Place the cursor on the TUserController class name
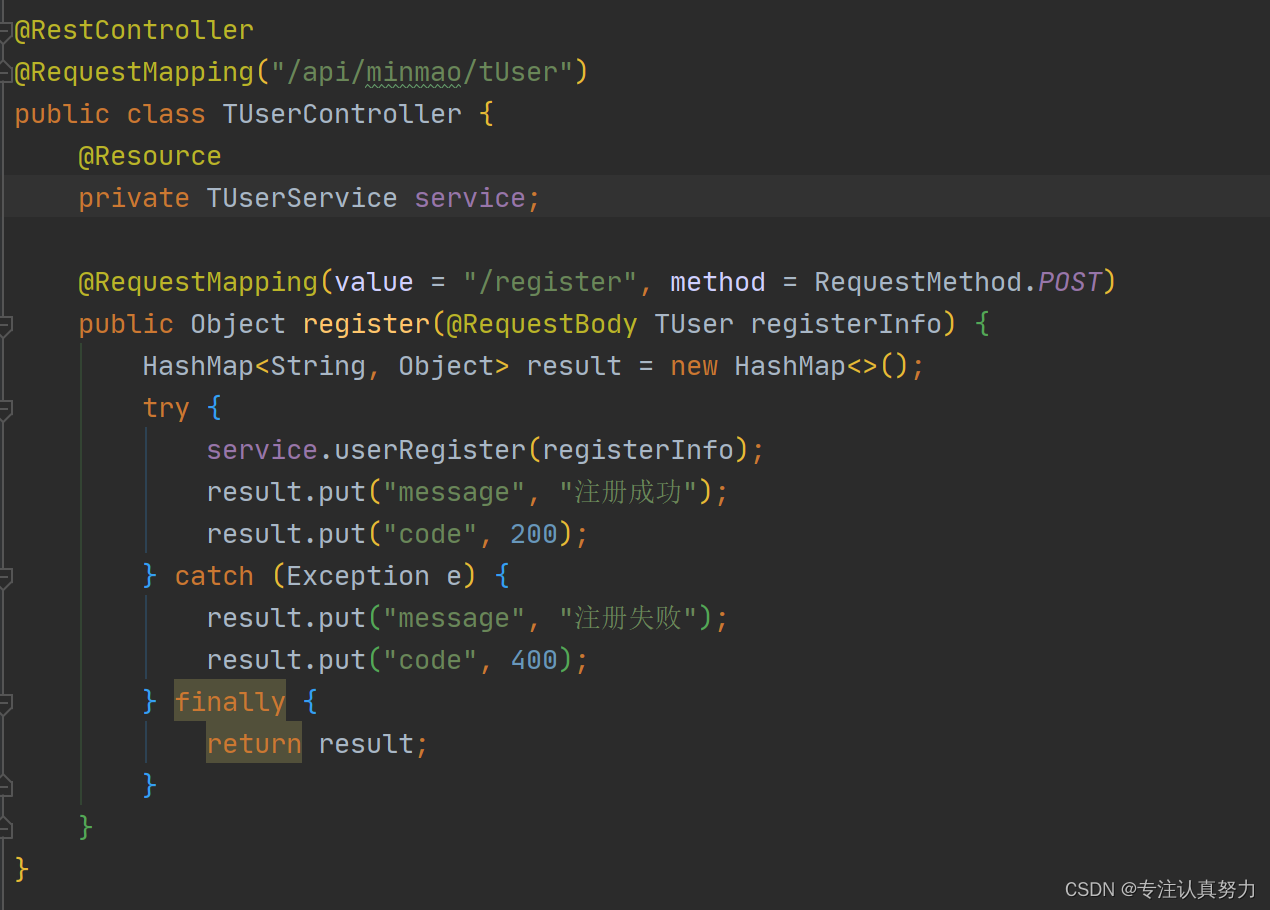The height and width of the screenshot is (910, 1270). [342, 115]
